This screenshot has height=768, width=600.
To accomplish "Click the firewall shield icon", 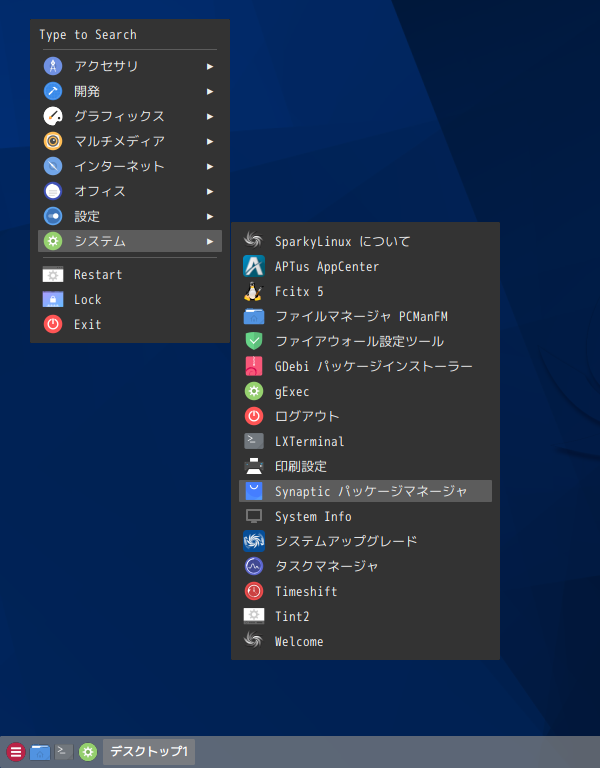I will click(254, 341).
